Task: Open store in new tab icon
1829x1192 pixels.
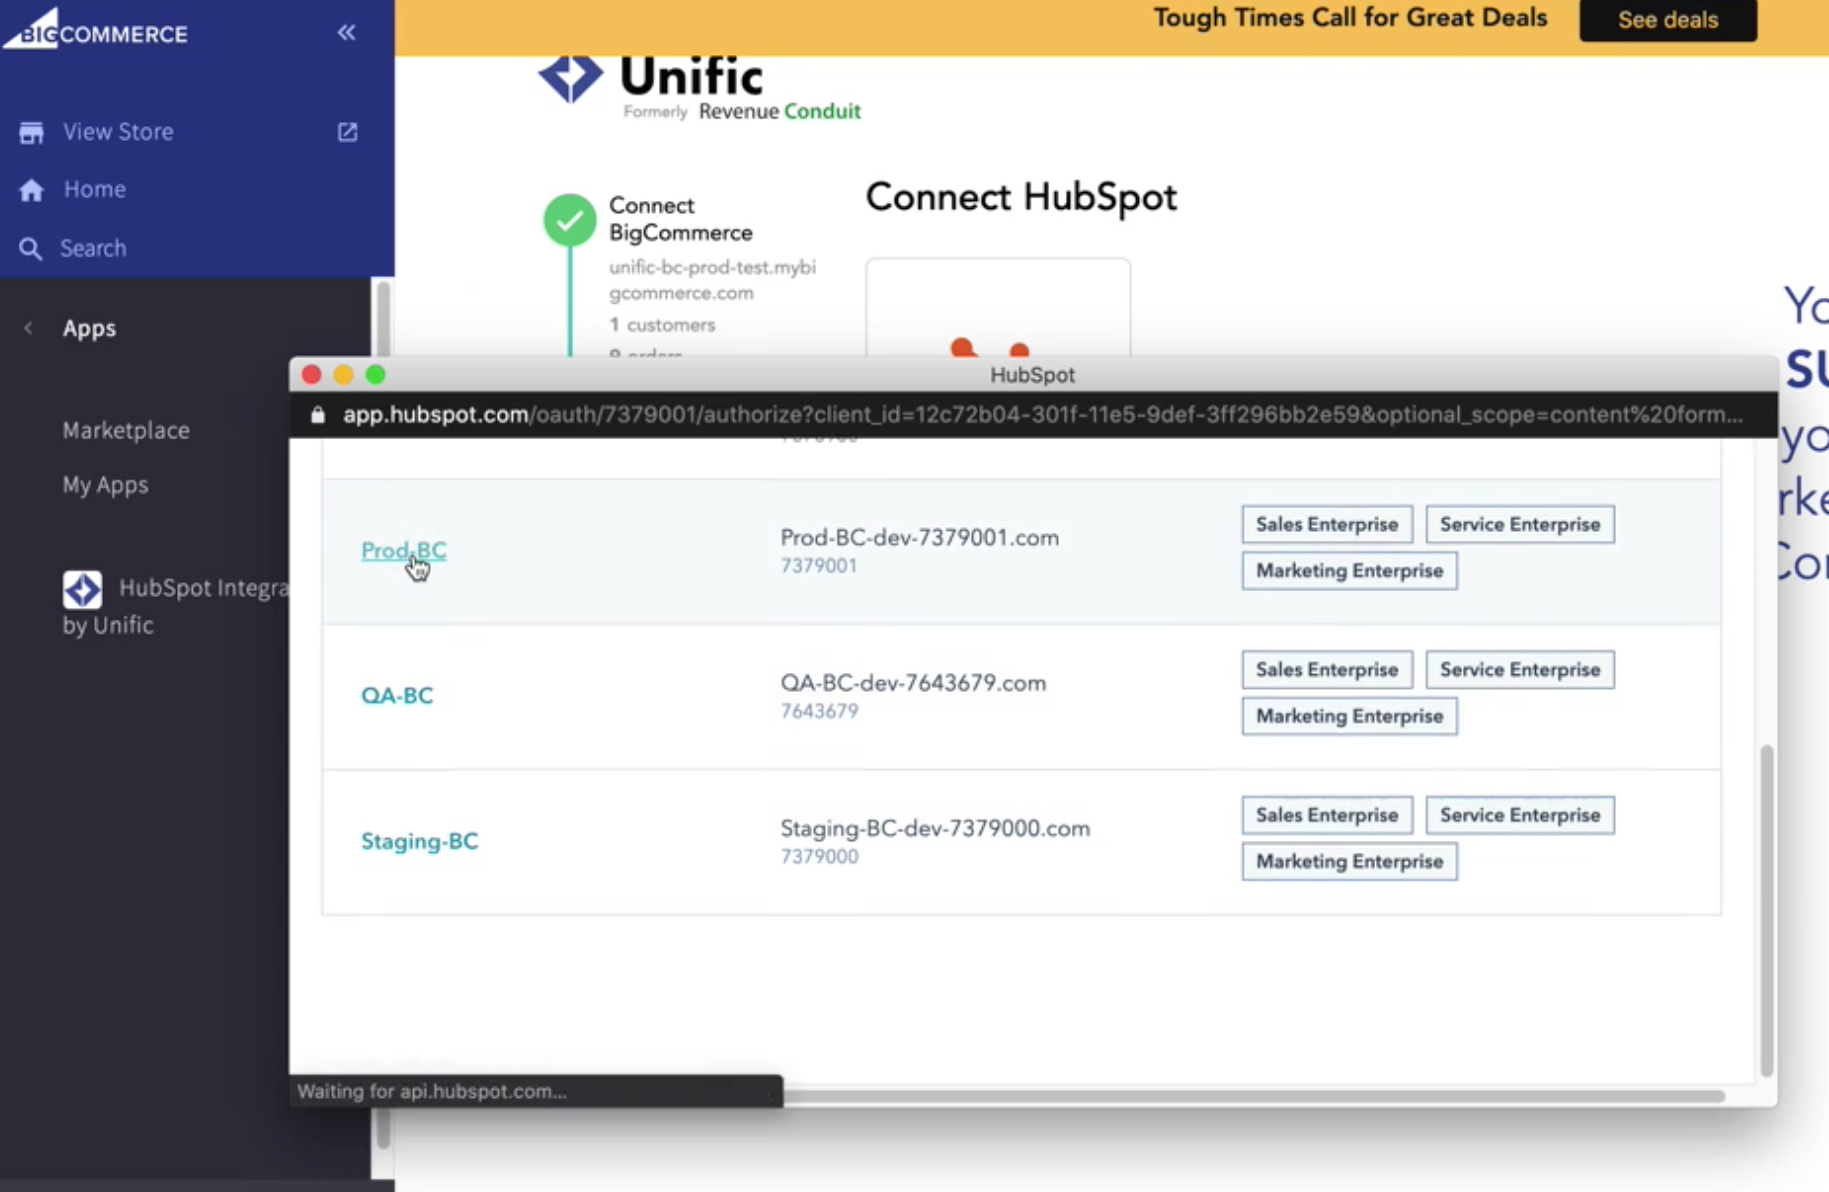Action: click(x=347, y=132)
